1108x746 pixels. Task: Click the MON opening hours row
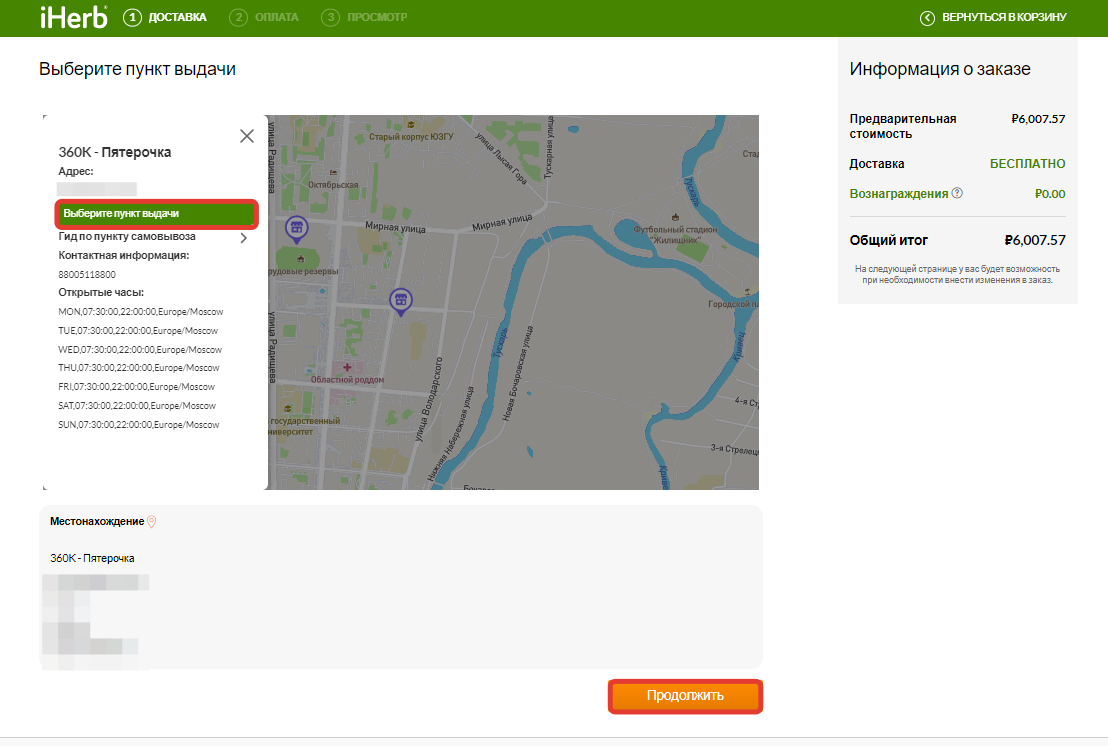click(141, 312)
